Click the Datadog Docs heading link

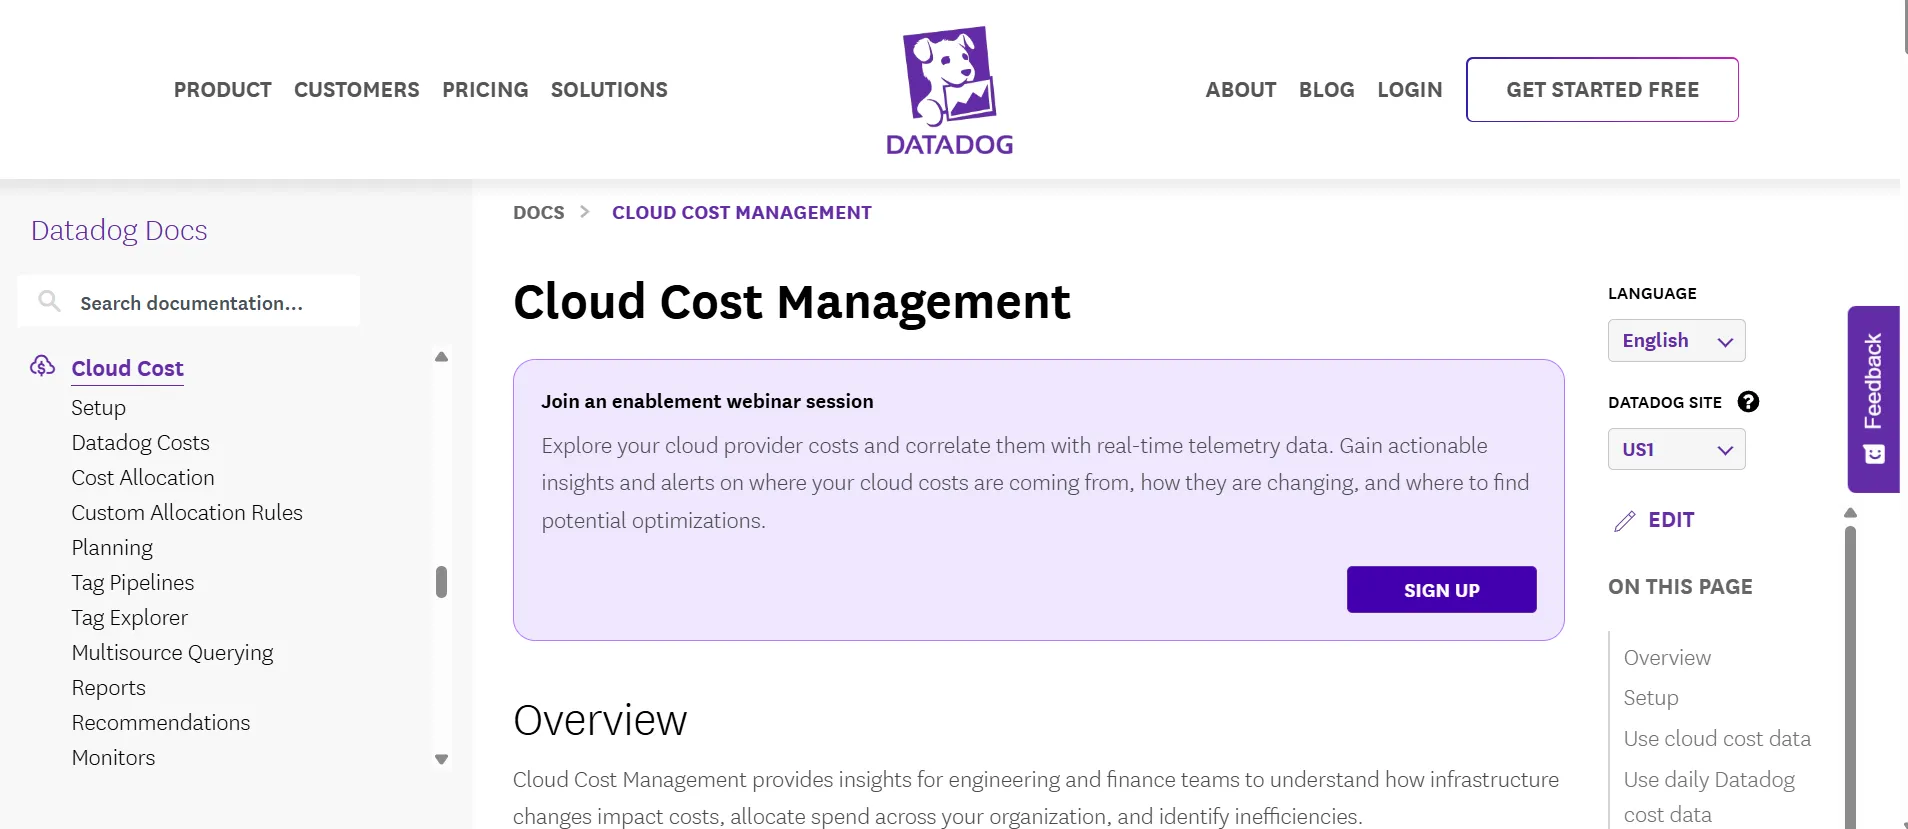coord(119,230)
